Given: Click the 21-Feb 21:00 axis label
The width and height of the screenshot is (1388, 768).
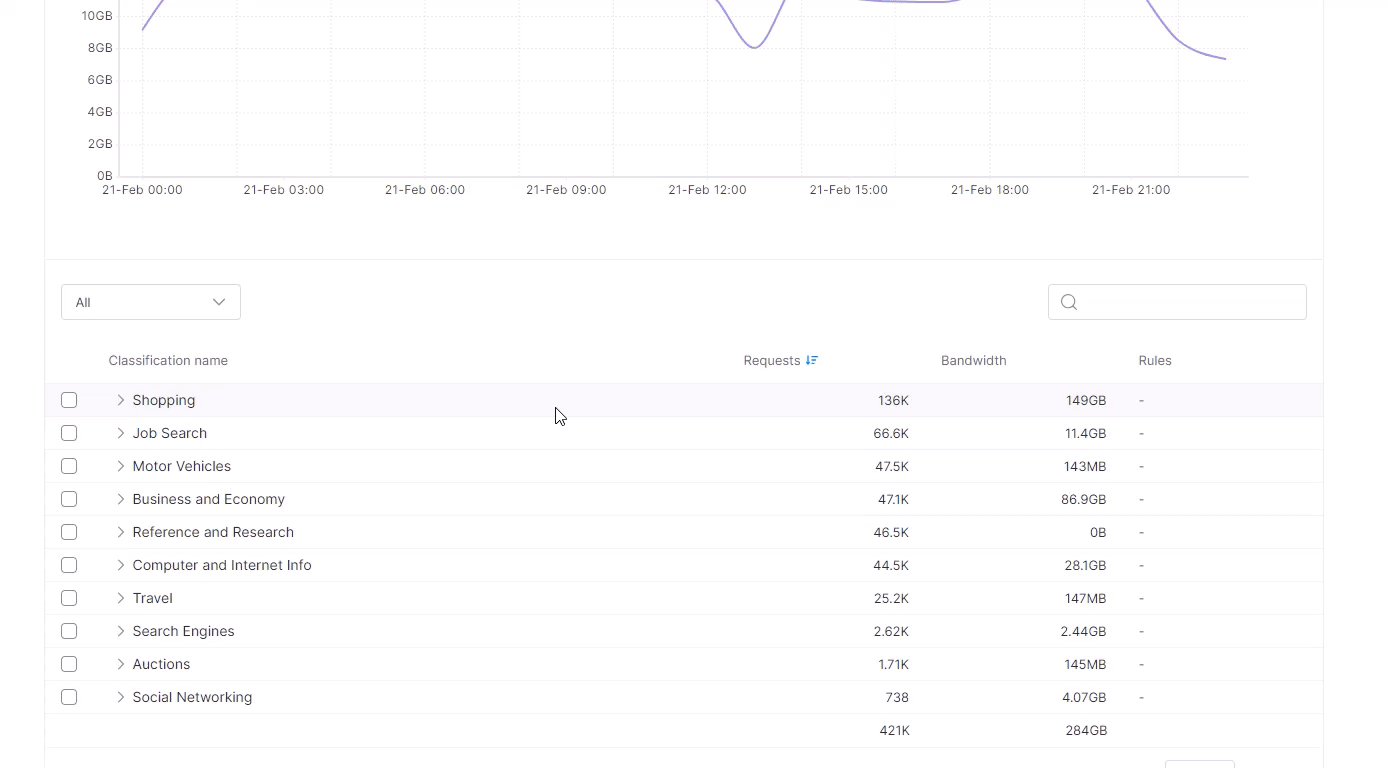Looking at the screenshot, I should (x=1131, y=190).
